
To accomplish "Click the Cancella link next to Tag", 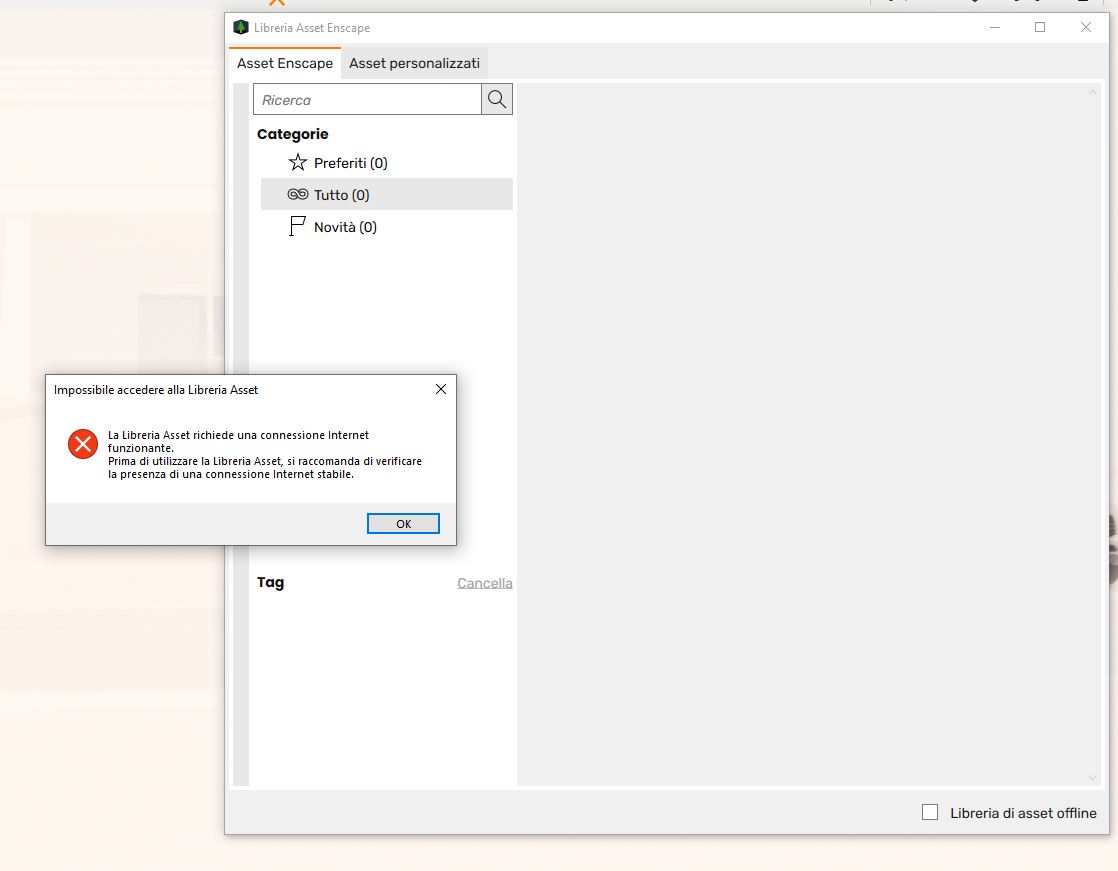I will [x=485, y=583].
